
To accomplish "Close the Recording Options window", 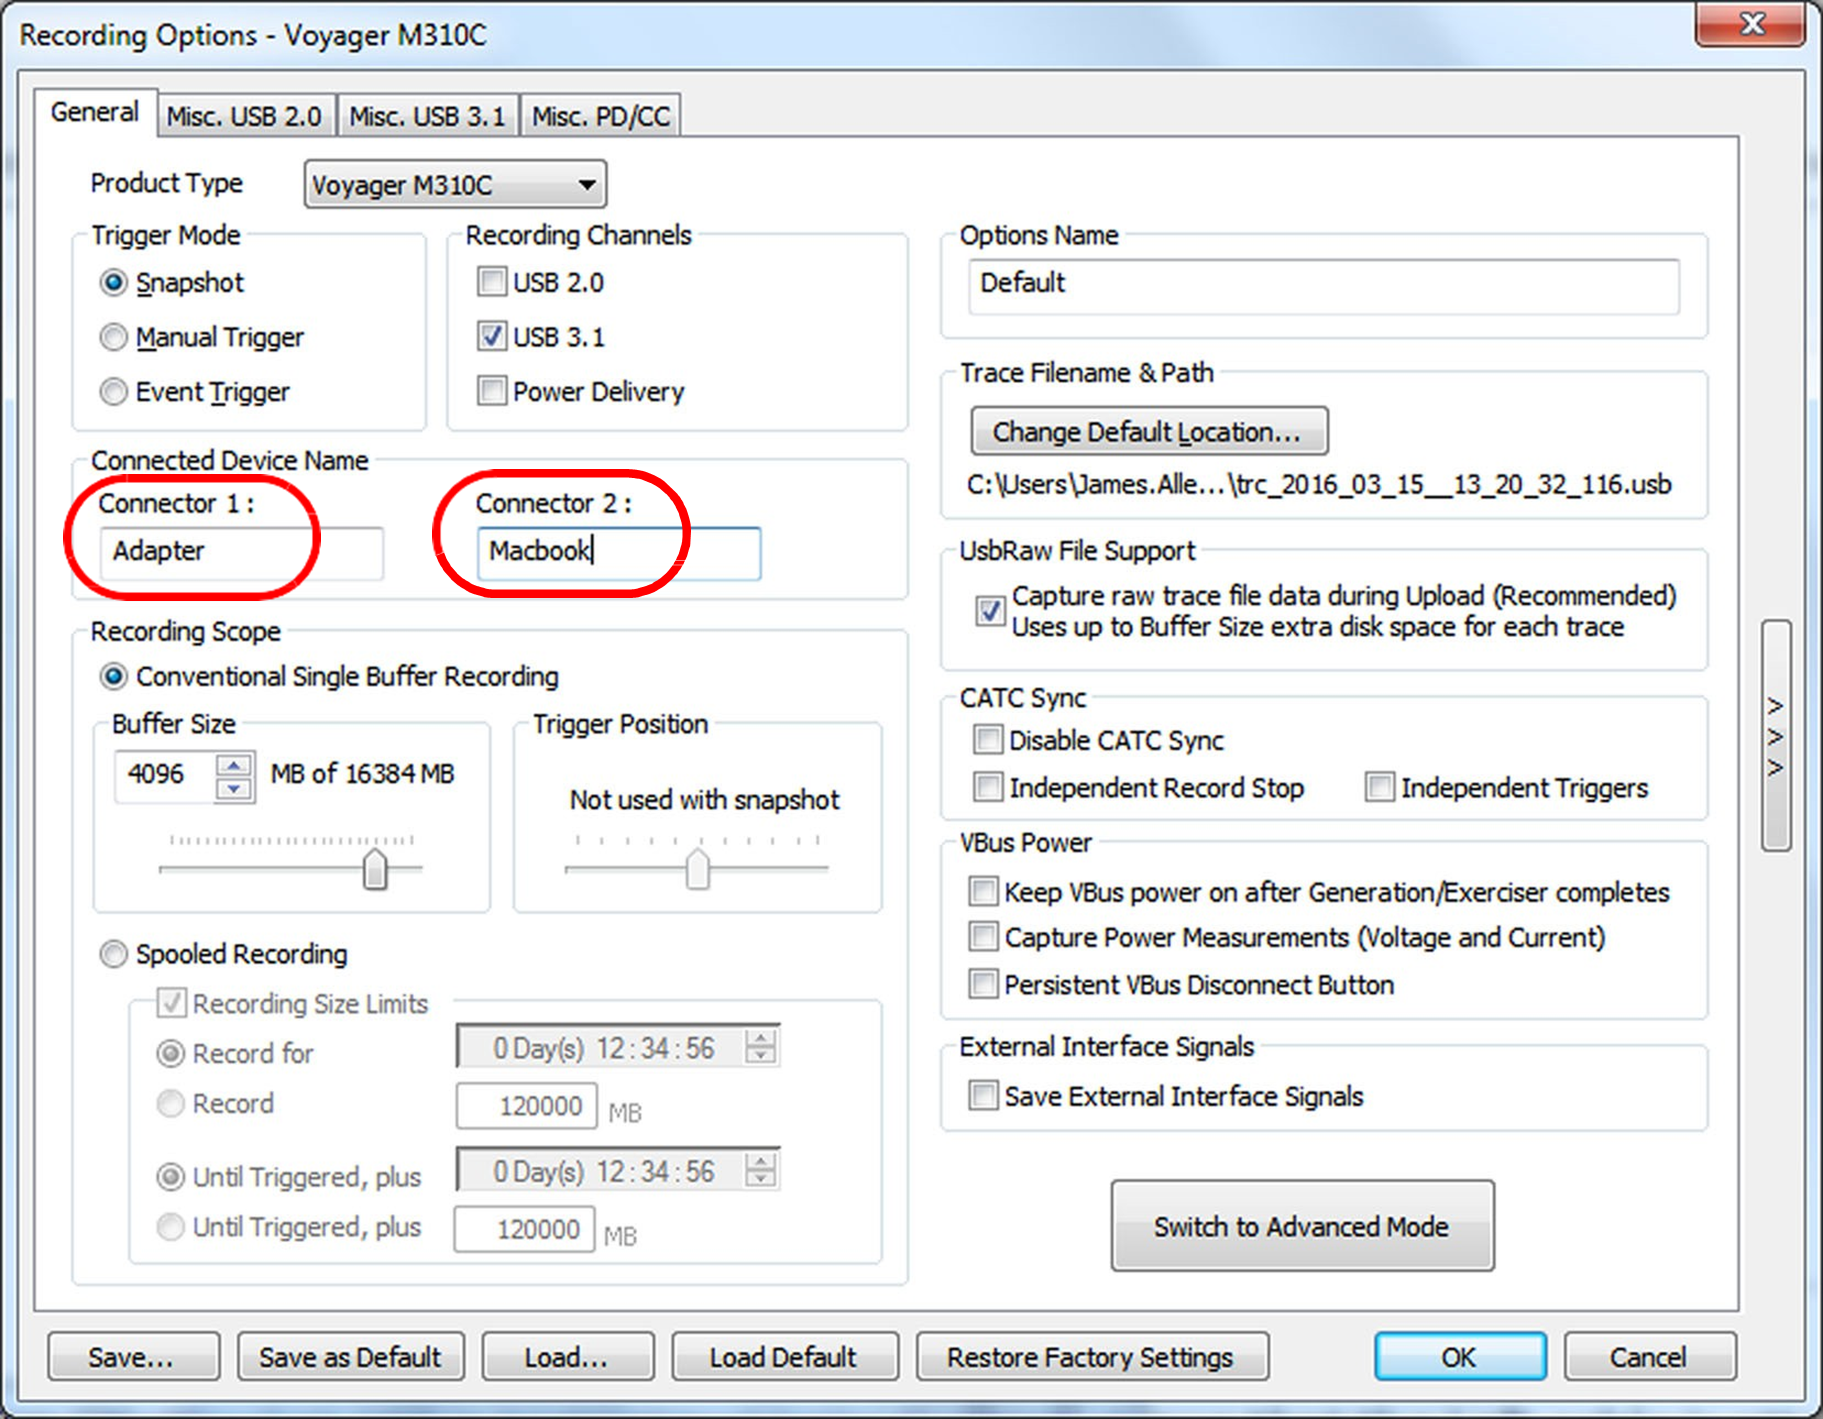I will pyautogui.click(x=1751, y=24).
